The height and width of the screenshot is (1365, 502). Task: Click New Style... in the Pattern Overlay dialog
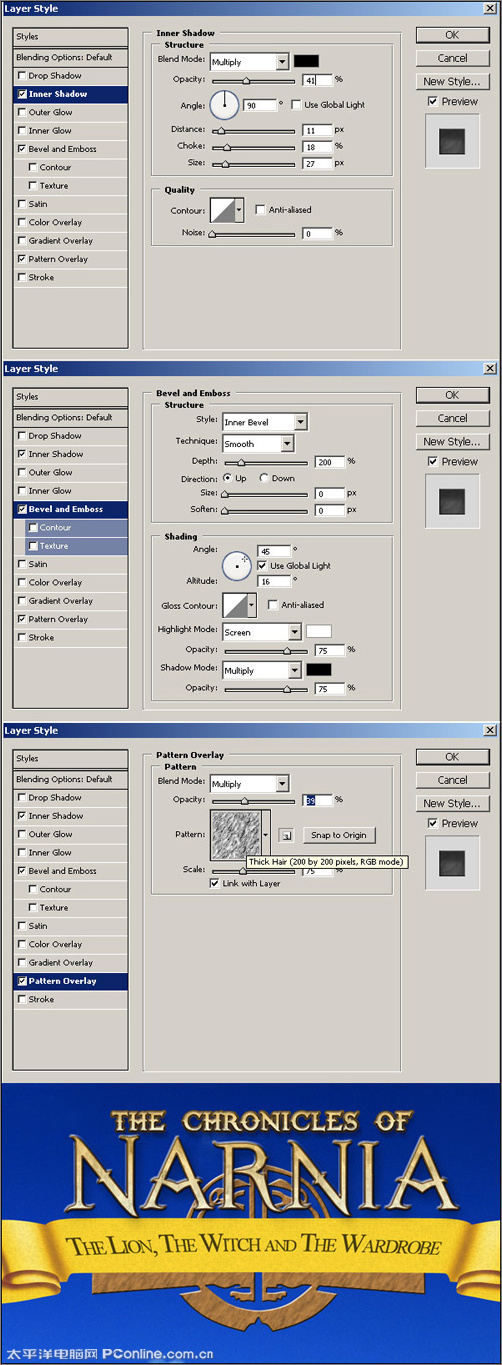tap(452, 803)
